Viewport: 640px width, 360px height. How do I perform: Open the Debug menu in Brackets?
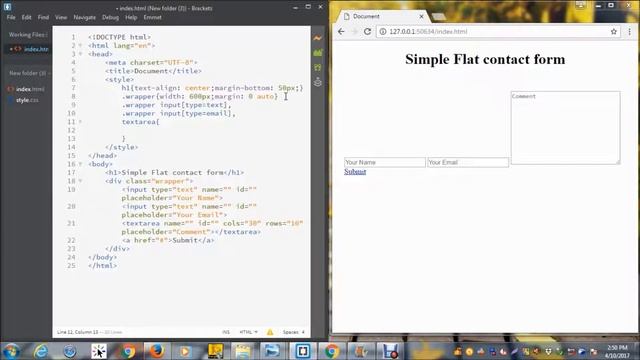pyautogui.click(x=110, y=17)
